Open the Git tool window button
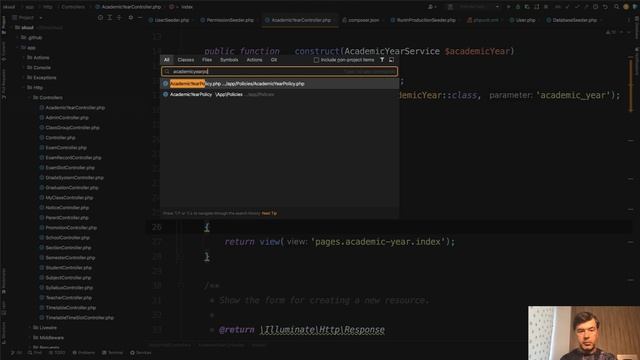This screenshot has height=360, width=640. 17,353
